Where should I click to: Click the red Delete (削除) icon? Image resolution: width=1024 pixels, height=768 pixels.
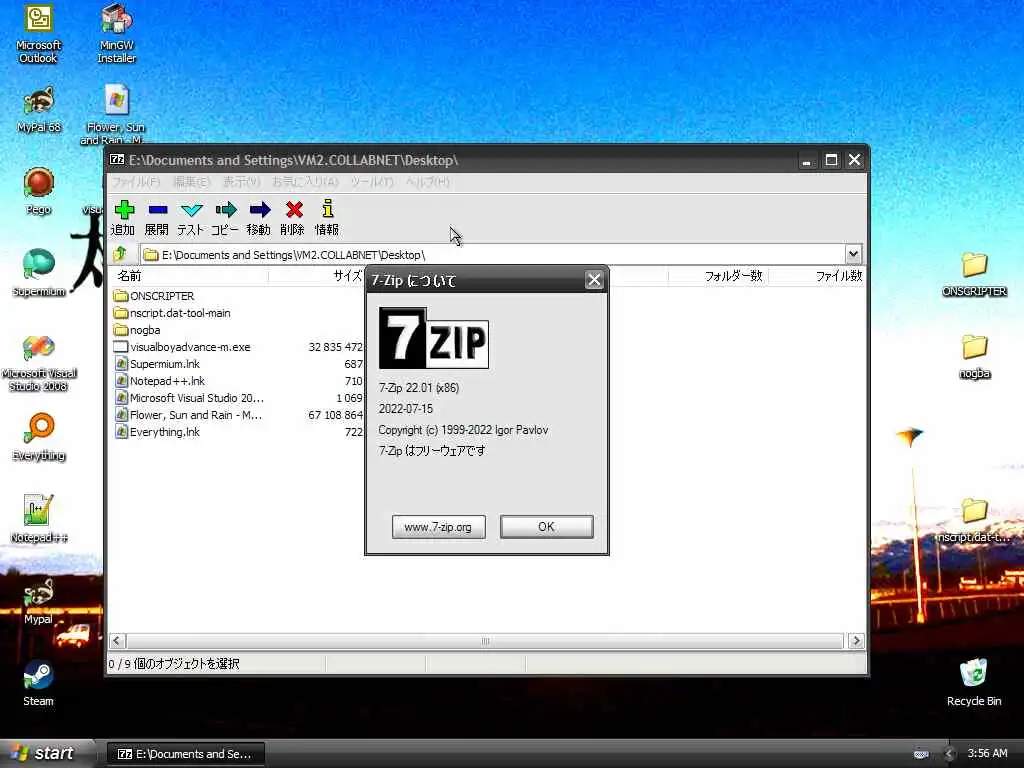pyautogui.click(x=294, y=210)
